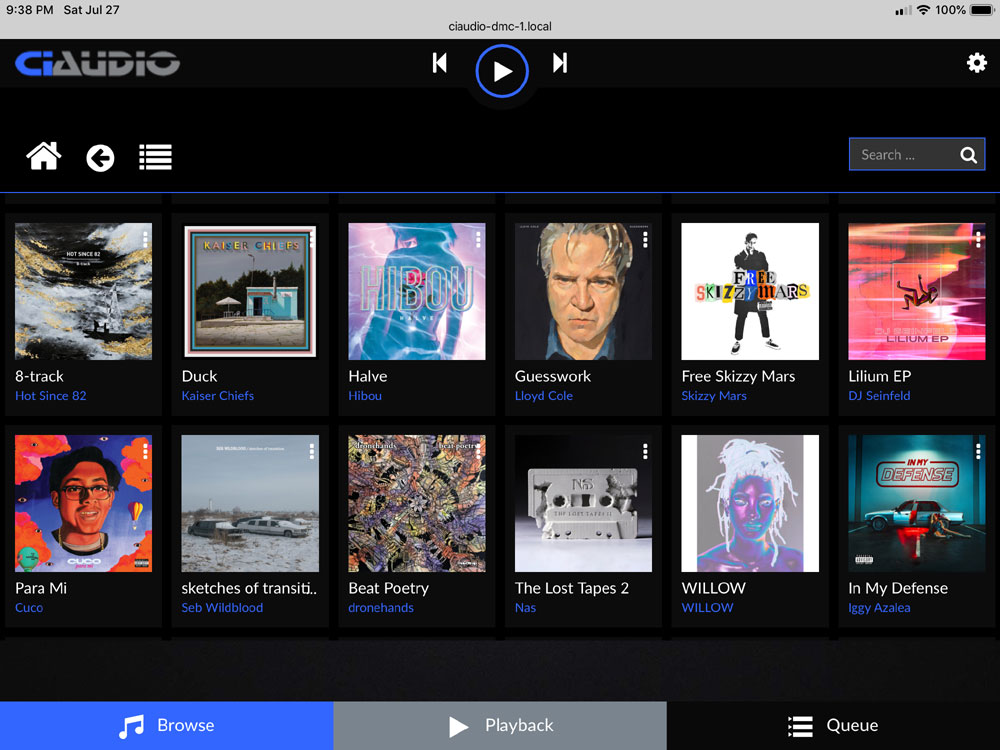Open artist link Lloyd Cole

544,396
